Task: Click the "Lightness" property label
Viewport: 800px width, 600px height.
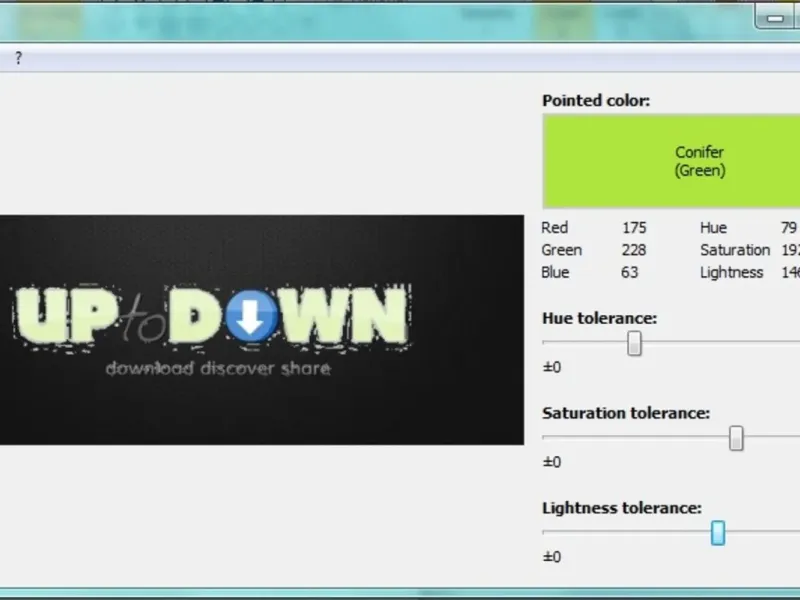Action: click(732, 272)
